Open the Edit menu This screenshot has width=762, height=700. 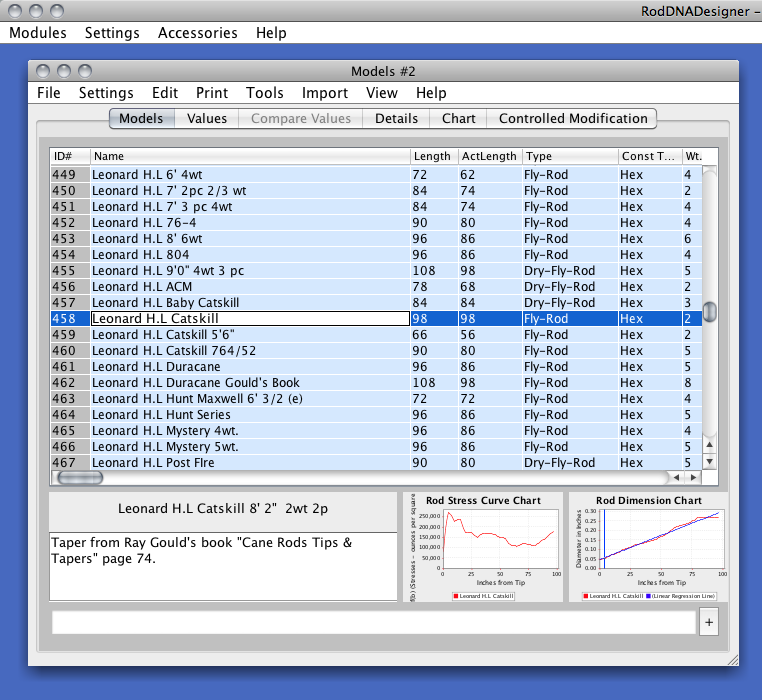point(165,92)
